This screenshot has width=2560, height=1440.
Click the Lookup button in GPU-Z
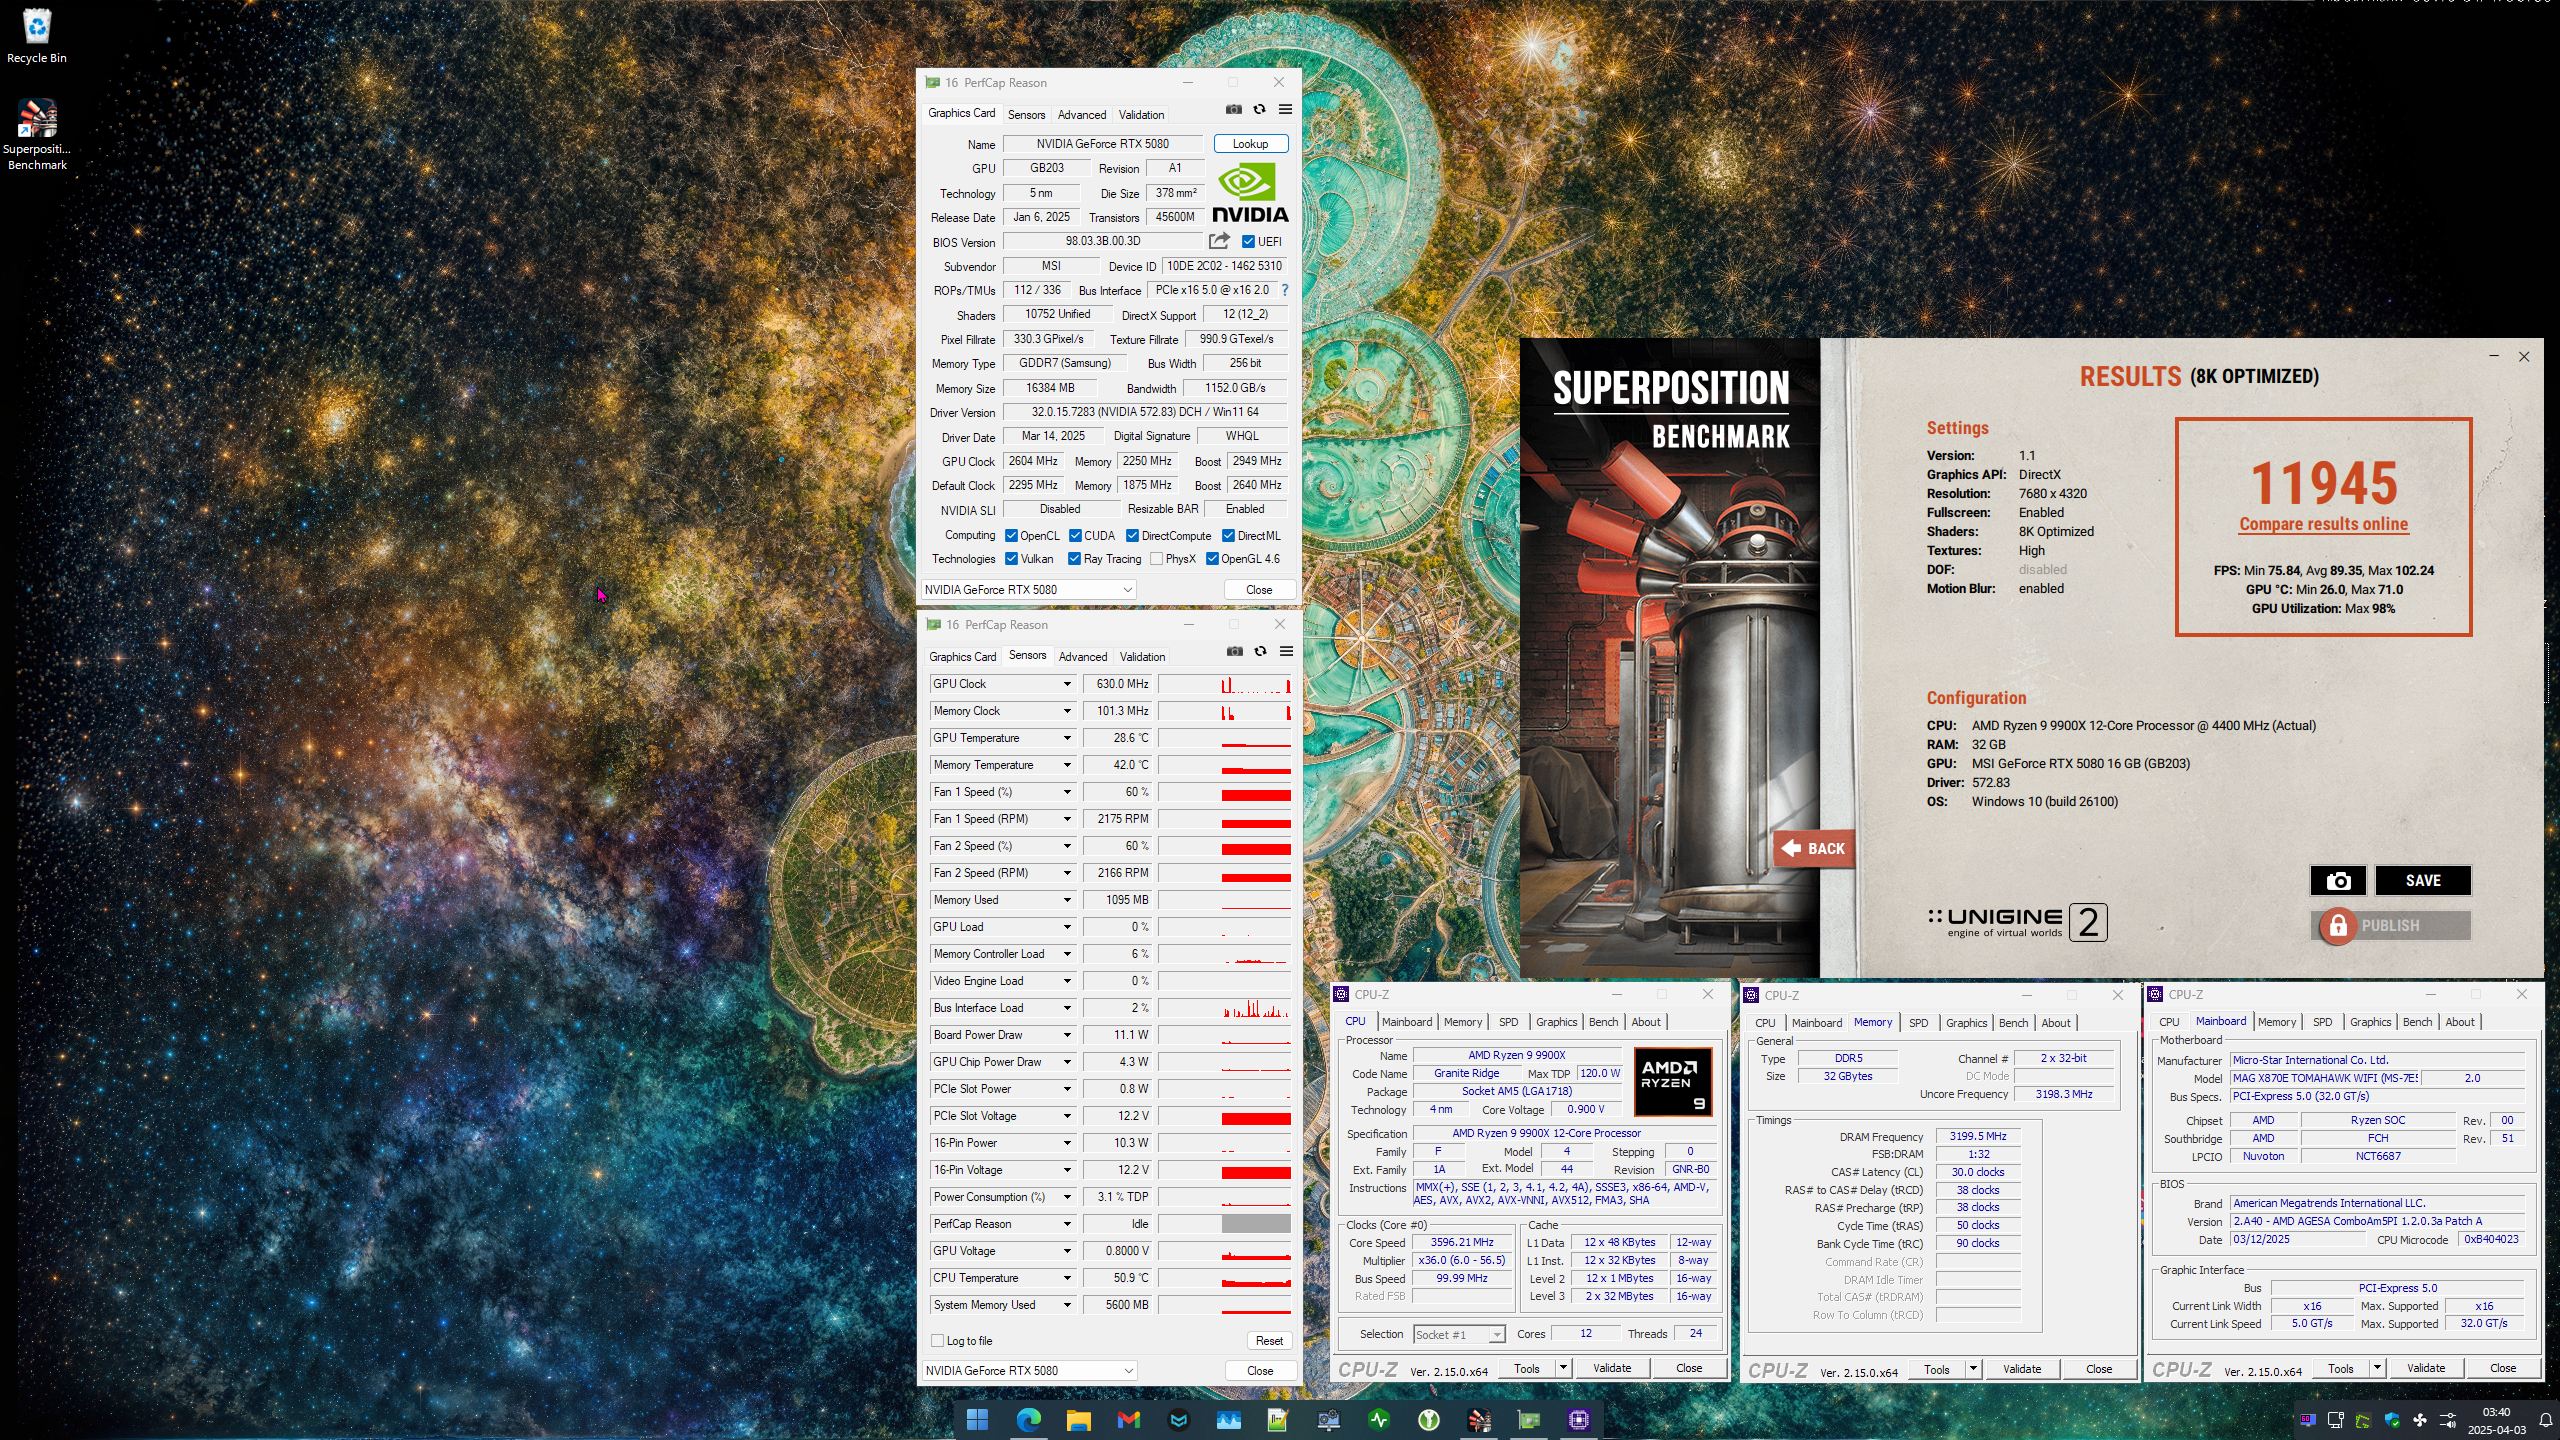coord(1250,144)
